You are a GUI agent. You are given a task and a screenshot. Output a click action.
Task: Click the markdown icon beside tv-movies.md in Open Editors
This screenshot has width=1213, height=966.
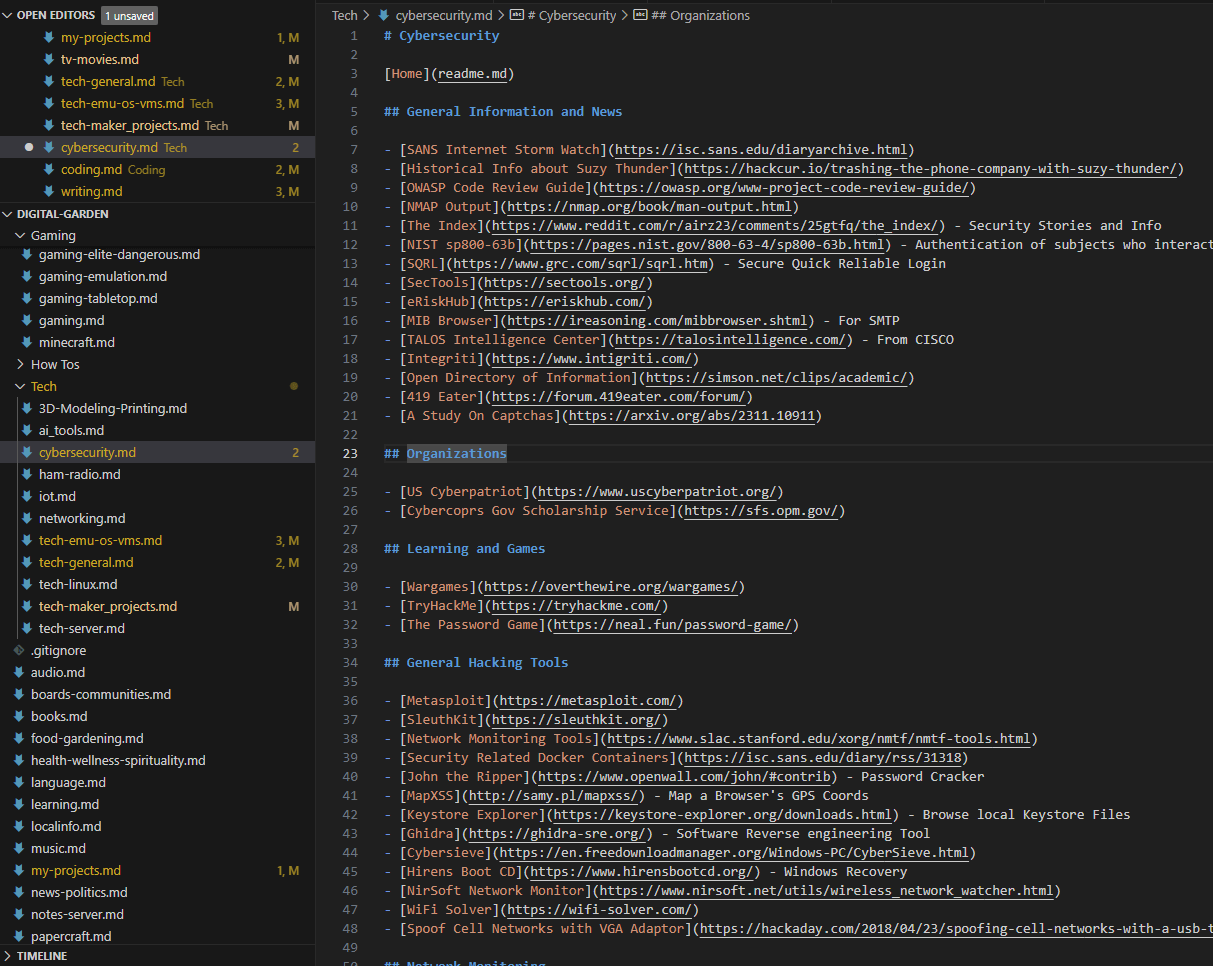49,59
